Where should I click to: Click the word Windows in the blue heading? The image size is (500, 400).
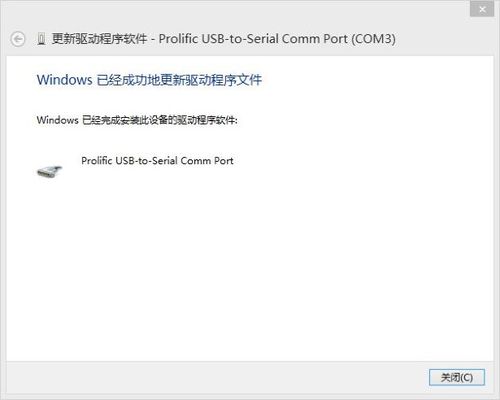(x=64, y=80)
